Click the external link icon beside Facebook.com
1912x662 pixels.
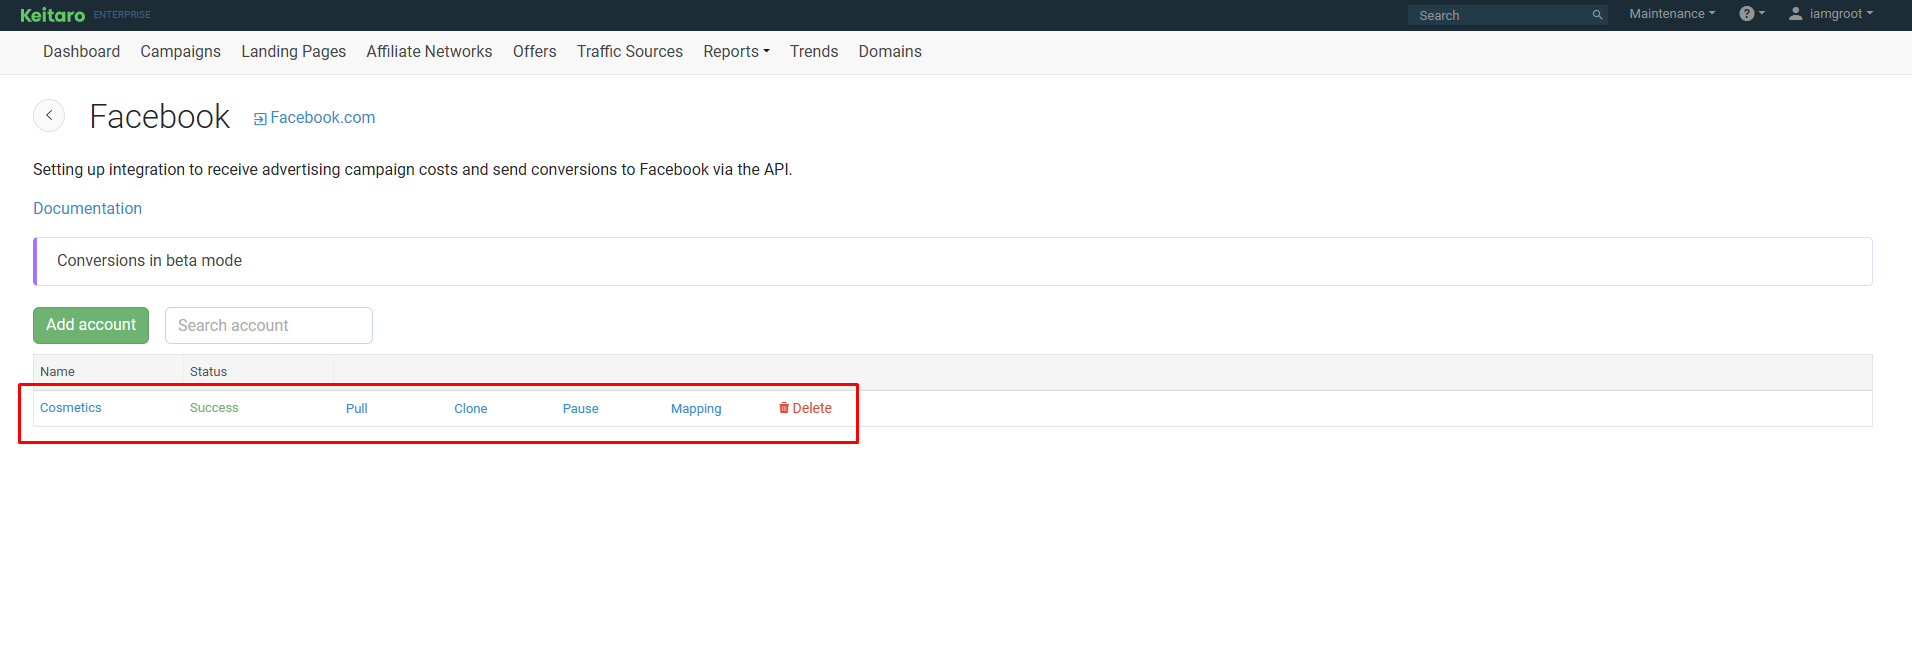pyautogui.click(x=260, y=119)
